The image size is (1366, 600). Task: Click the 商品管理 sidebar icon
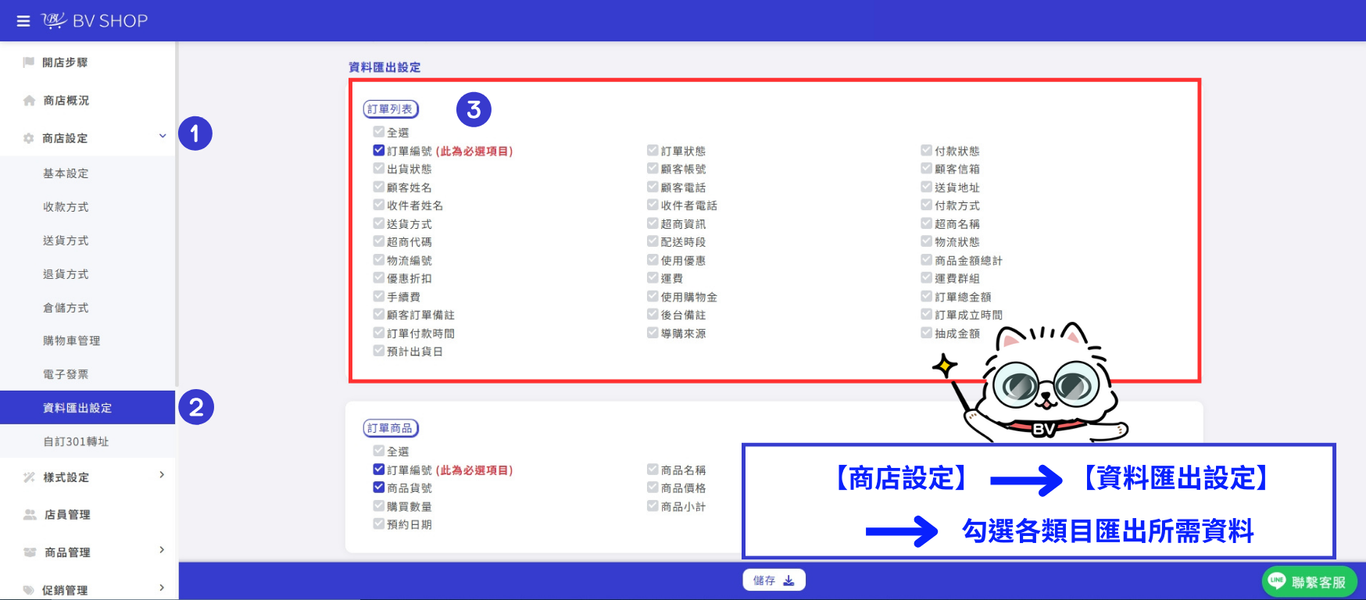[29, 552]
